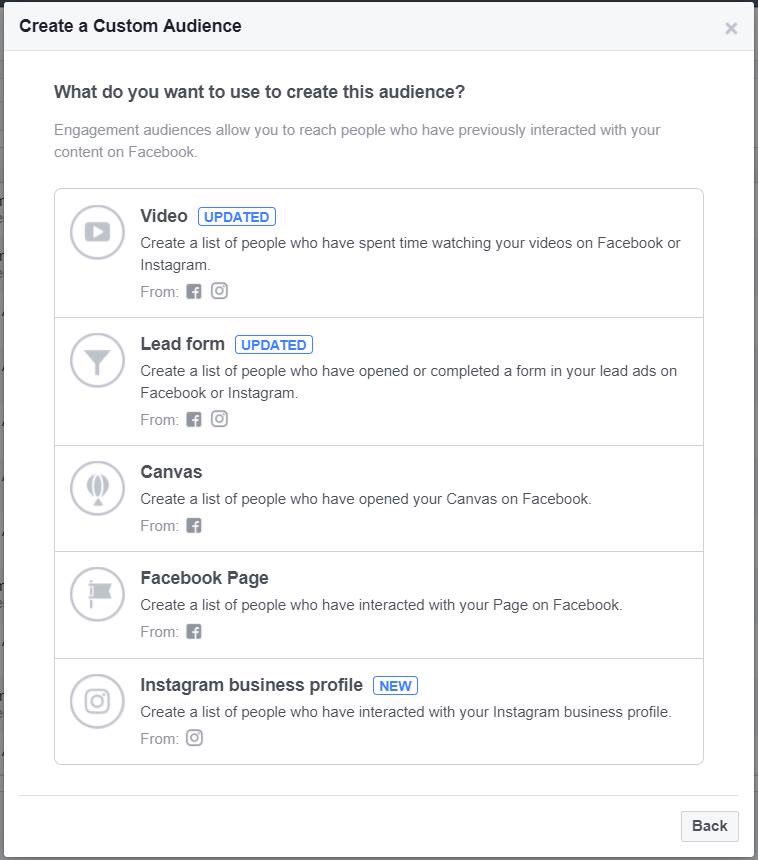Screen dimensions: 758x860
Task: Click Facebook source icon under Video
Action: 194,291
